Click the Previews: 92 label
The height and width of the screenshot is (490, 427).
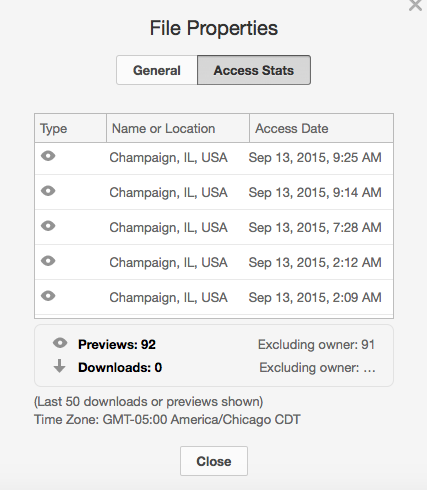click(x=117, y=345)
